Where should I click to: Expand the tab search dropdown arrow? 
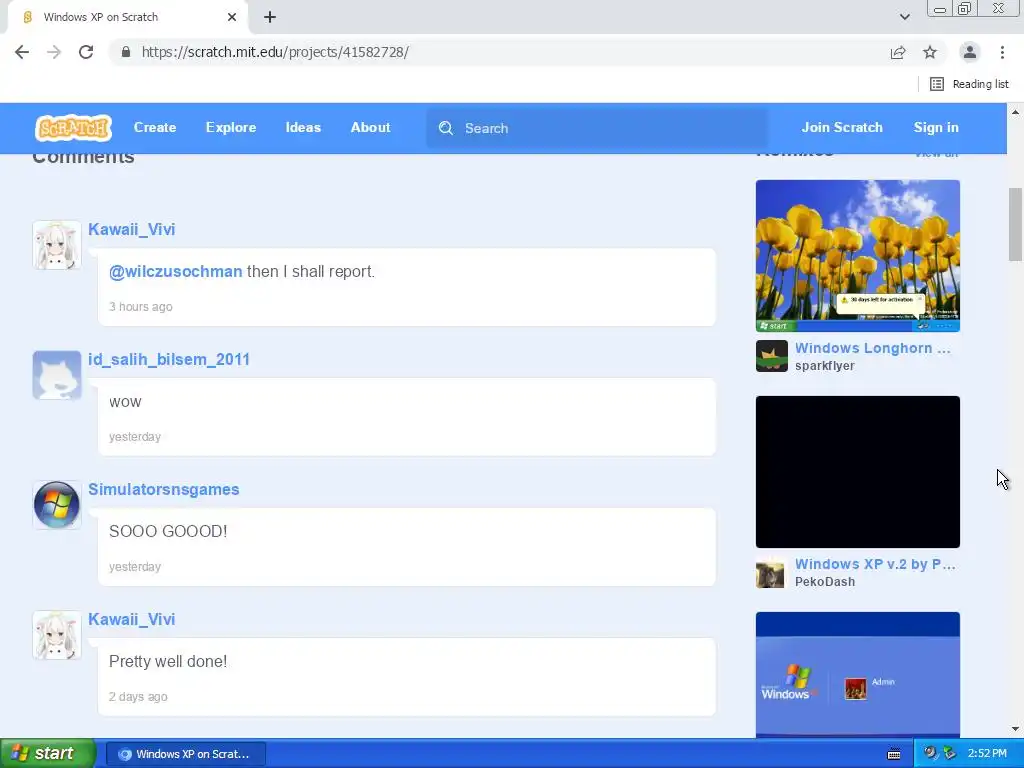tap(904, 17)
